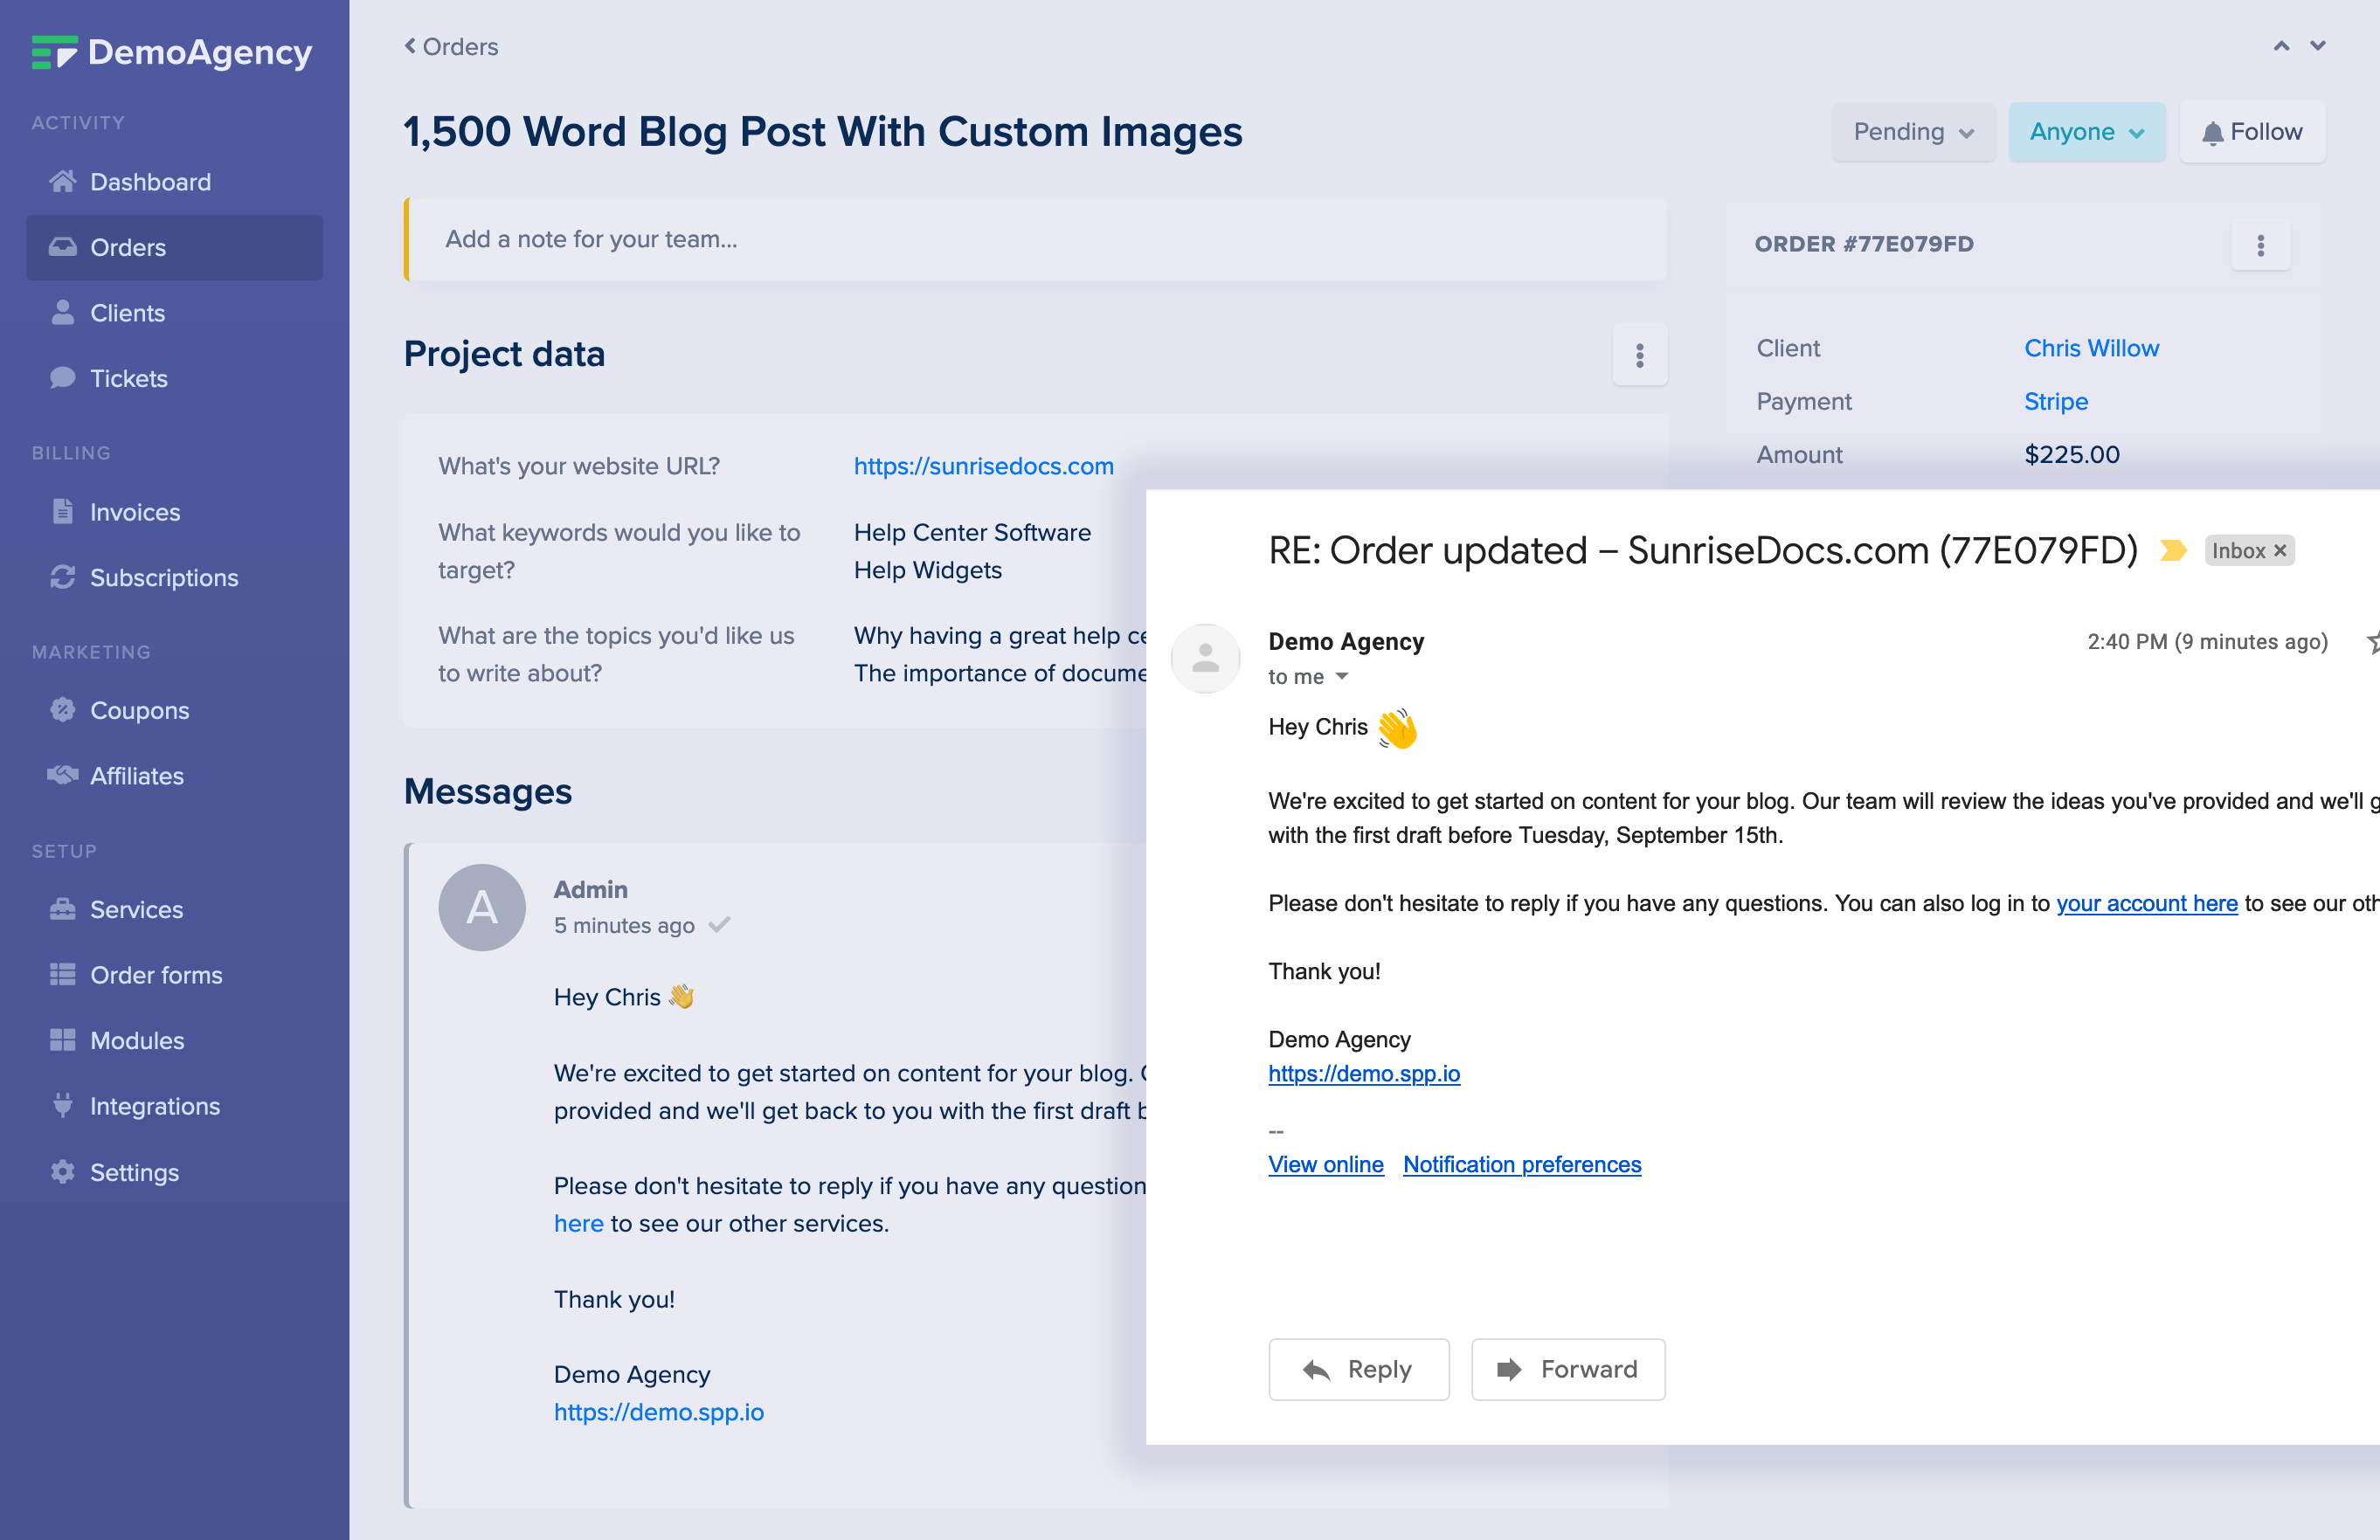Click the DemoAgency logo icon
The height and width of the screenshot is (1540, 2380).
coord(54,52)
